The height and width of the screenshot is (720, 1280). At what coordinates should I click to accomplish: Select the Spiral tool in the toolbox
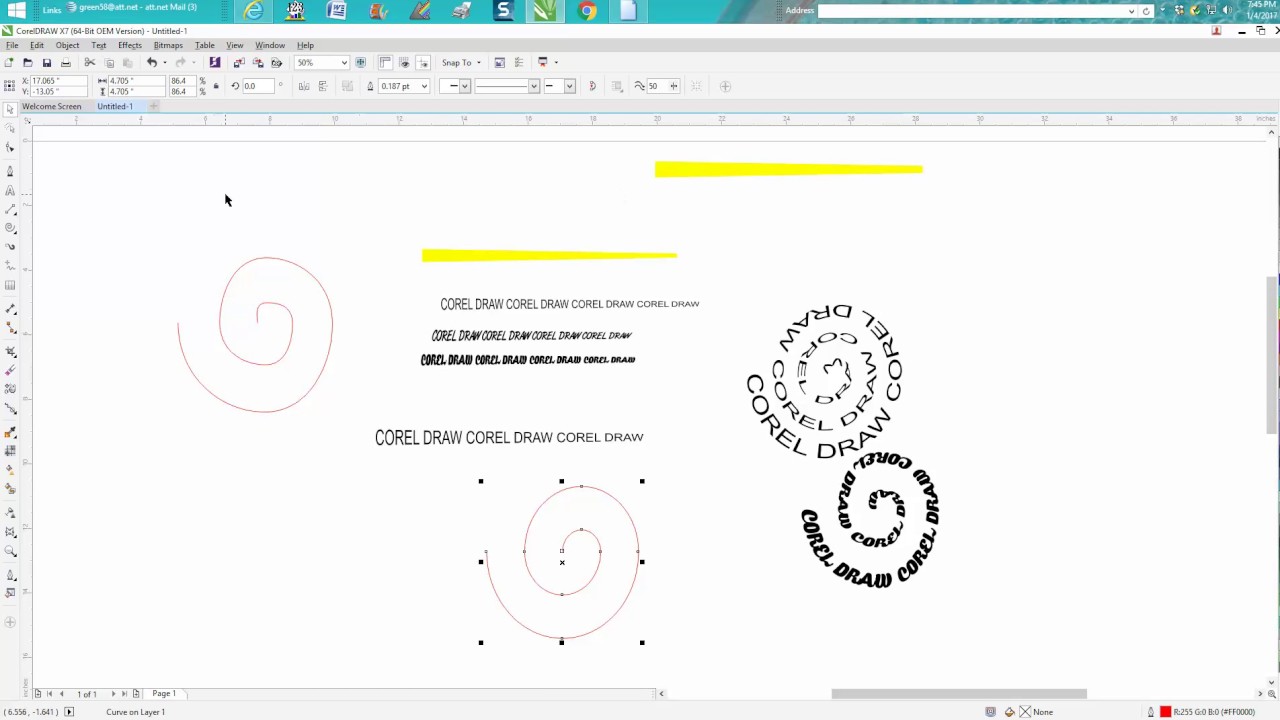tap(10, 228)
